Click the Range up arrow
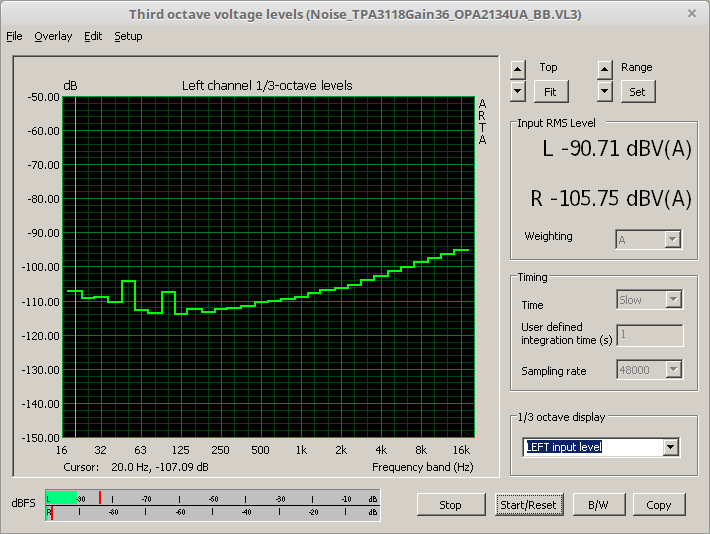Screen dimensions: 710x534 (x=604, y=69)
